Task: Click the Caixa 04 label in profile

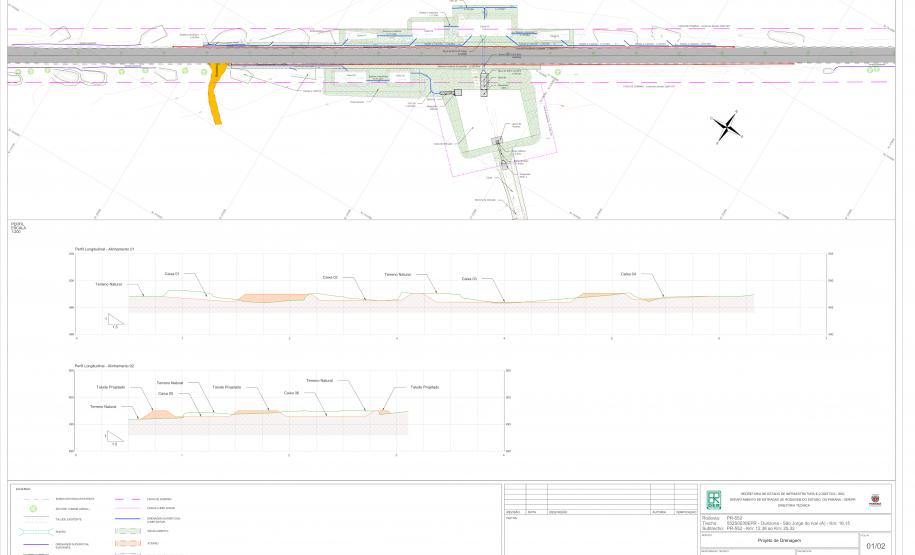Action: 628,274
